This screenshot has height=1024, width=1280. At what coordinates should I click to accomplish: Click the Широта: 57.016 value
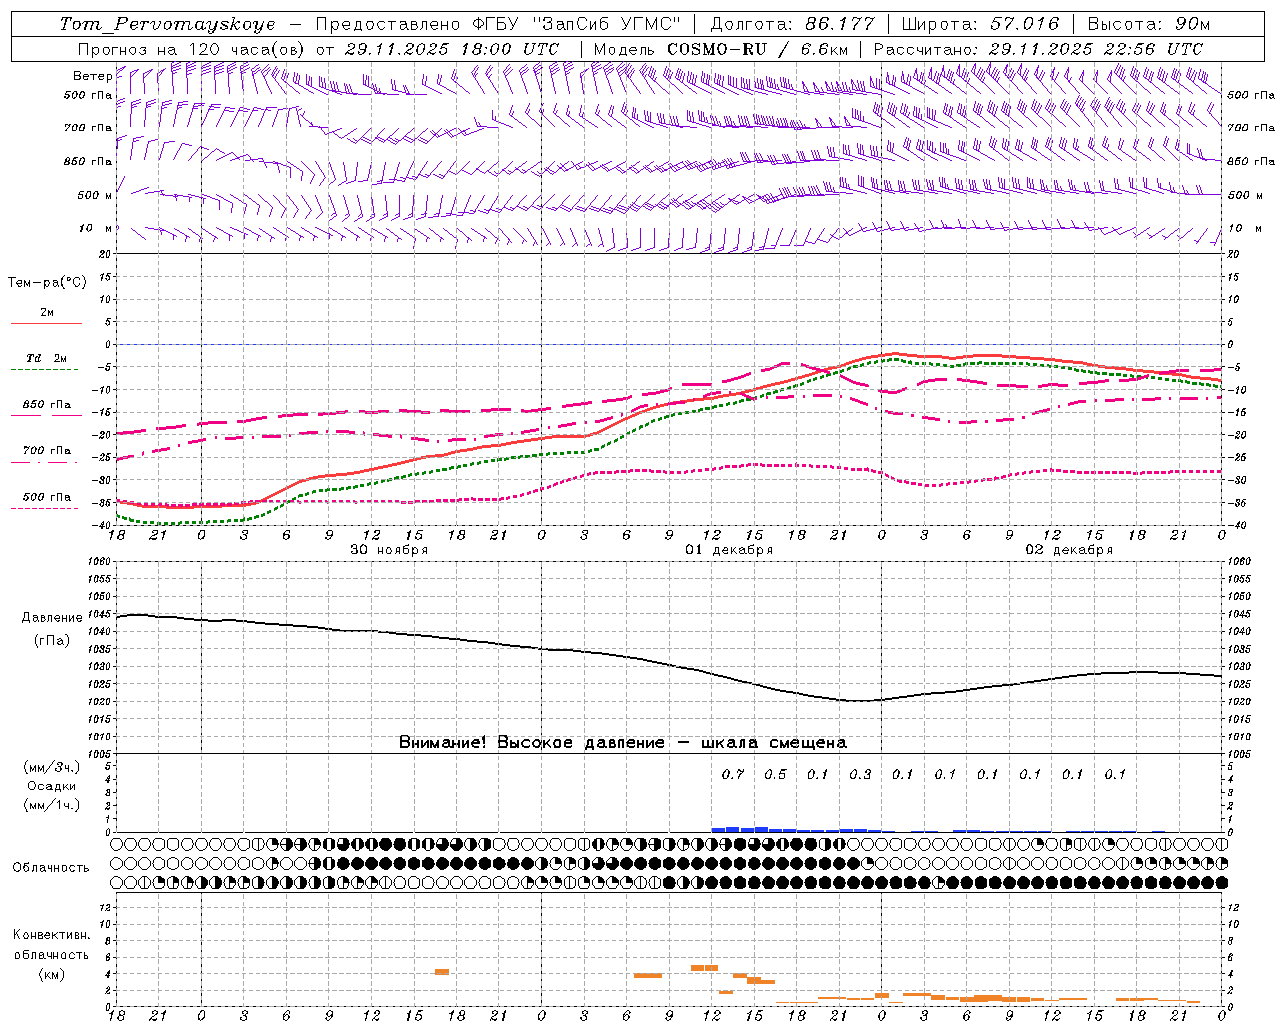pos(982,24)
